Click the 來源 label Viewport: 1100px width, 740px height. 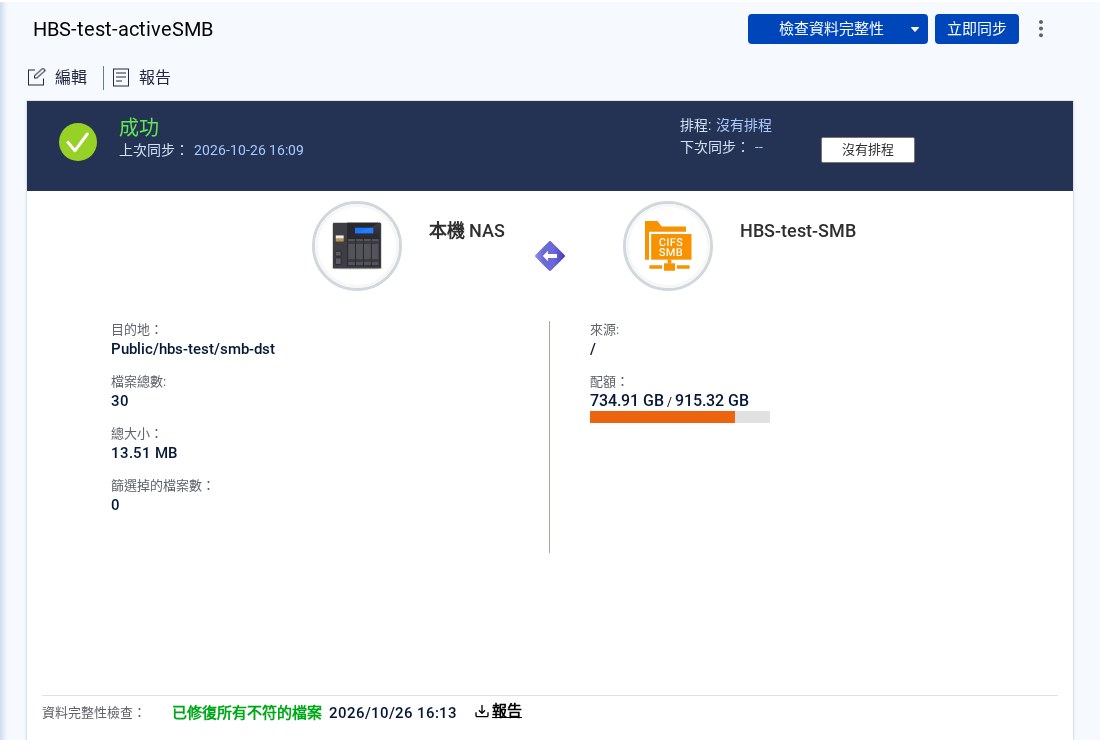click(604, 329)
